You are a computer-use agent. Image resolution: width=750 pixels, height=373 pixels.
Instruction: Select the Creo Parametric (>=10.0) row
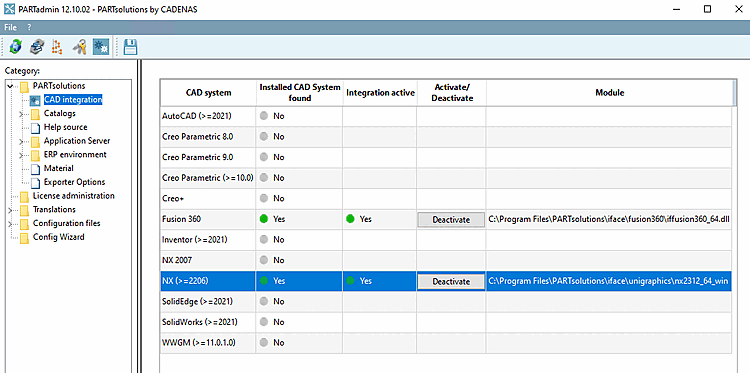pyautogui.click(x=446, y=178)
